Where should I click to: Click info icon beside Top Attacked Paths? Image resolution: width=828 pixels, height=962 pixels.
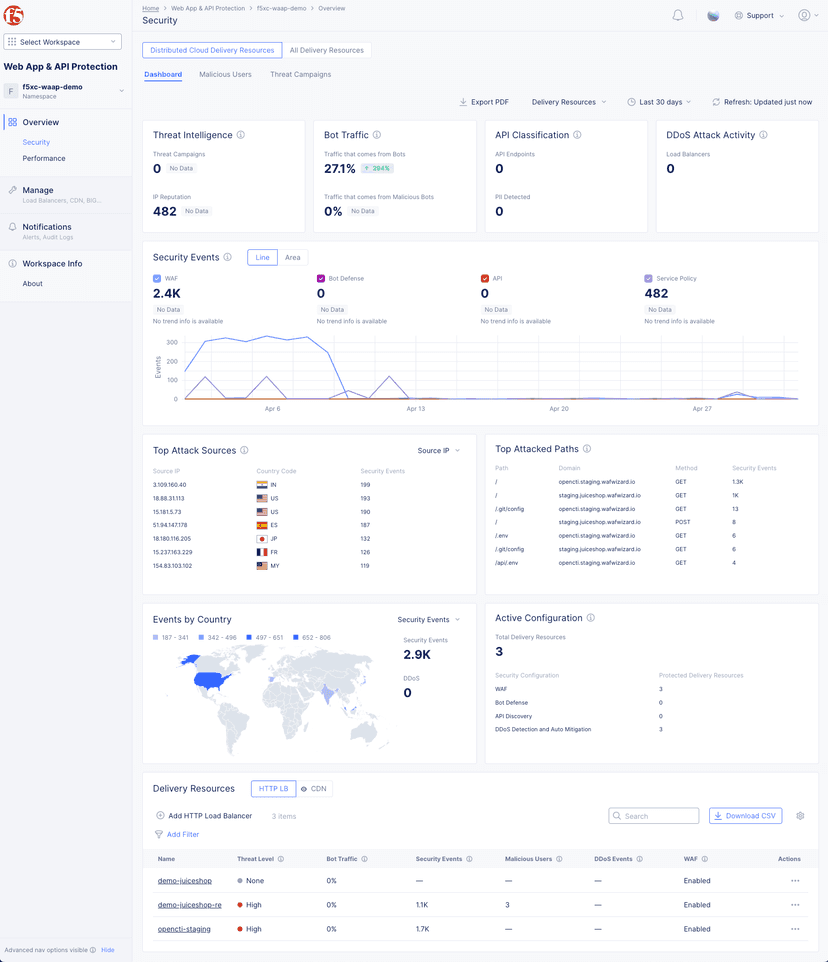587,449
